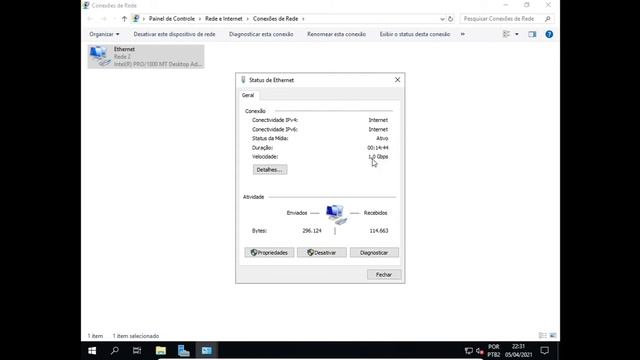Switch to details view icon in status bar
This screenshot has height=360, width=640.
click(x=542, y=336)
